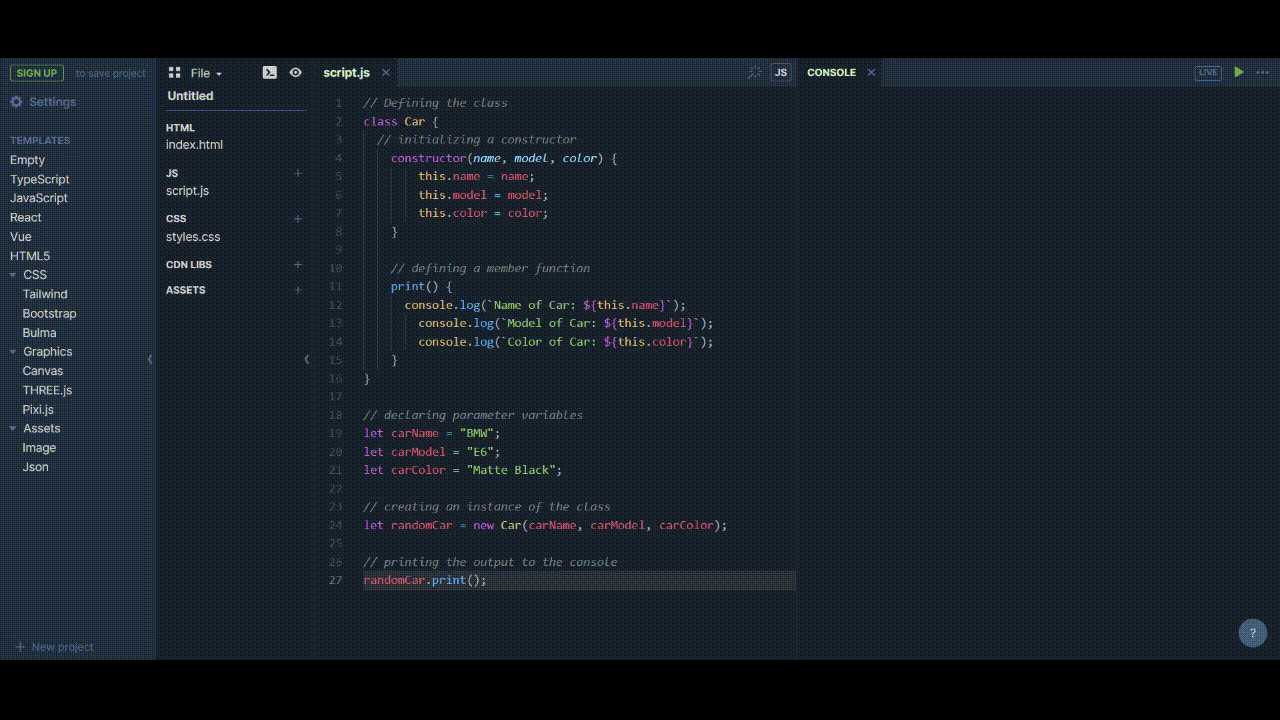Close the script.js tab

[x=385, y=73]
